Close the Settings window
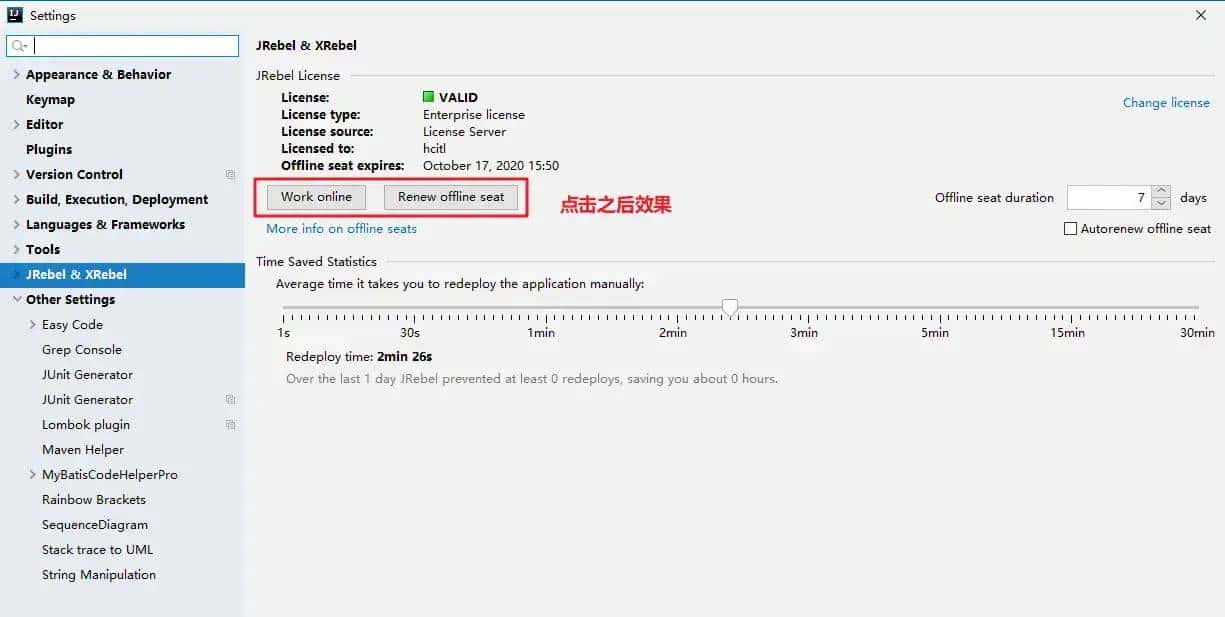Screen dimensions: 1225x617 click(1201, 15)
